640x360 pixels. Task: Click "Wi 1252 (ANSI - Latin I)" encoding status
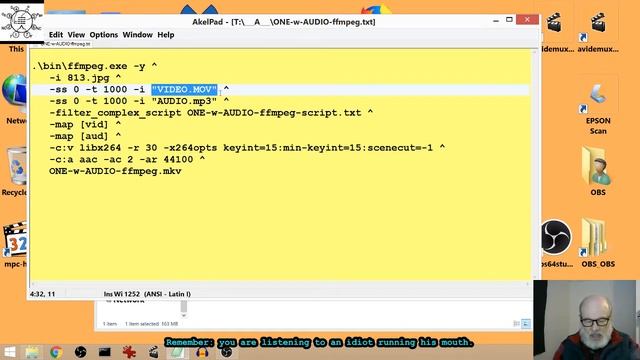152,294
